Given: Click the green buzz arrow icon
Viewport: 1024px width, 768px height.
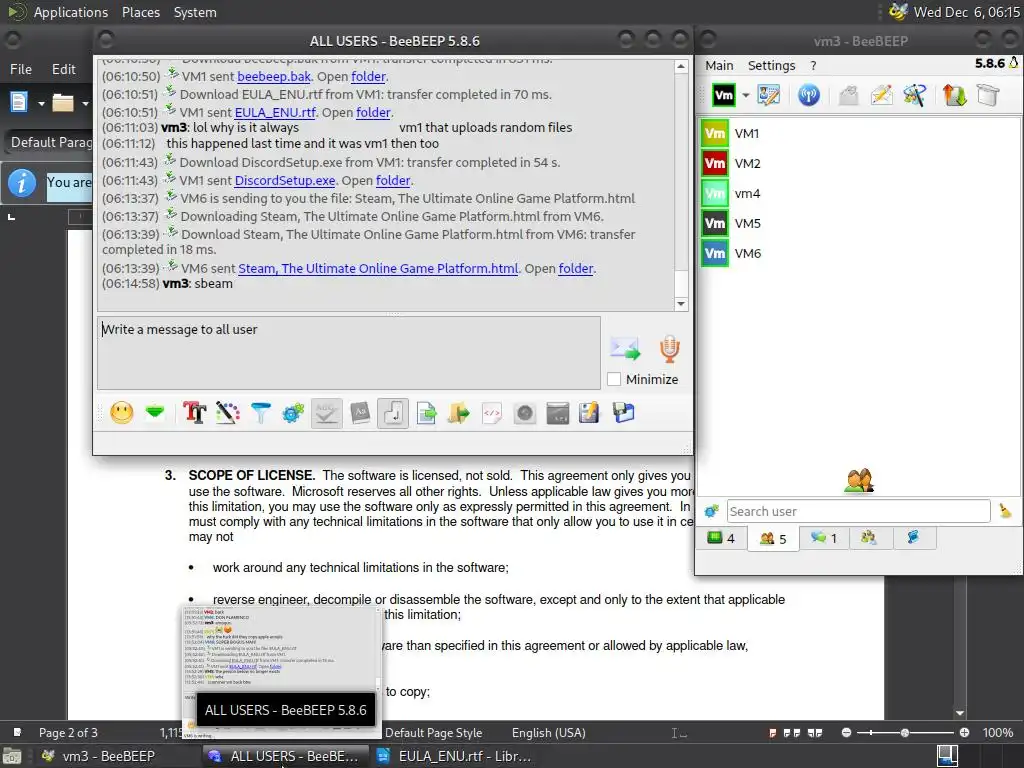Looking at the screenshot, I should 155,412.
